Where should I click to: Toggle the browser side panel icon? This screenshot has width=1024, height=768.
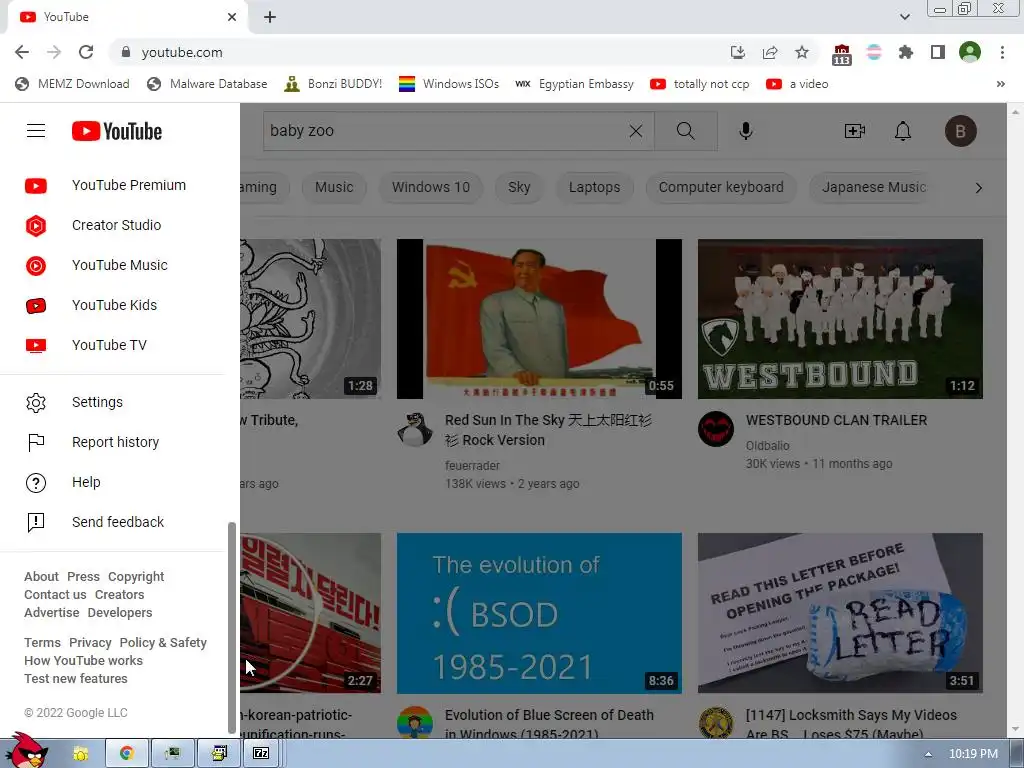(938, 52)
